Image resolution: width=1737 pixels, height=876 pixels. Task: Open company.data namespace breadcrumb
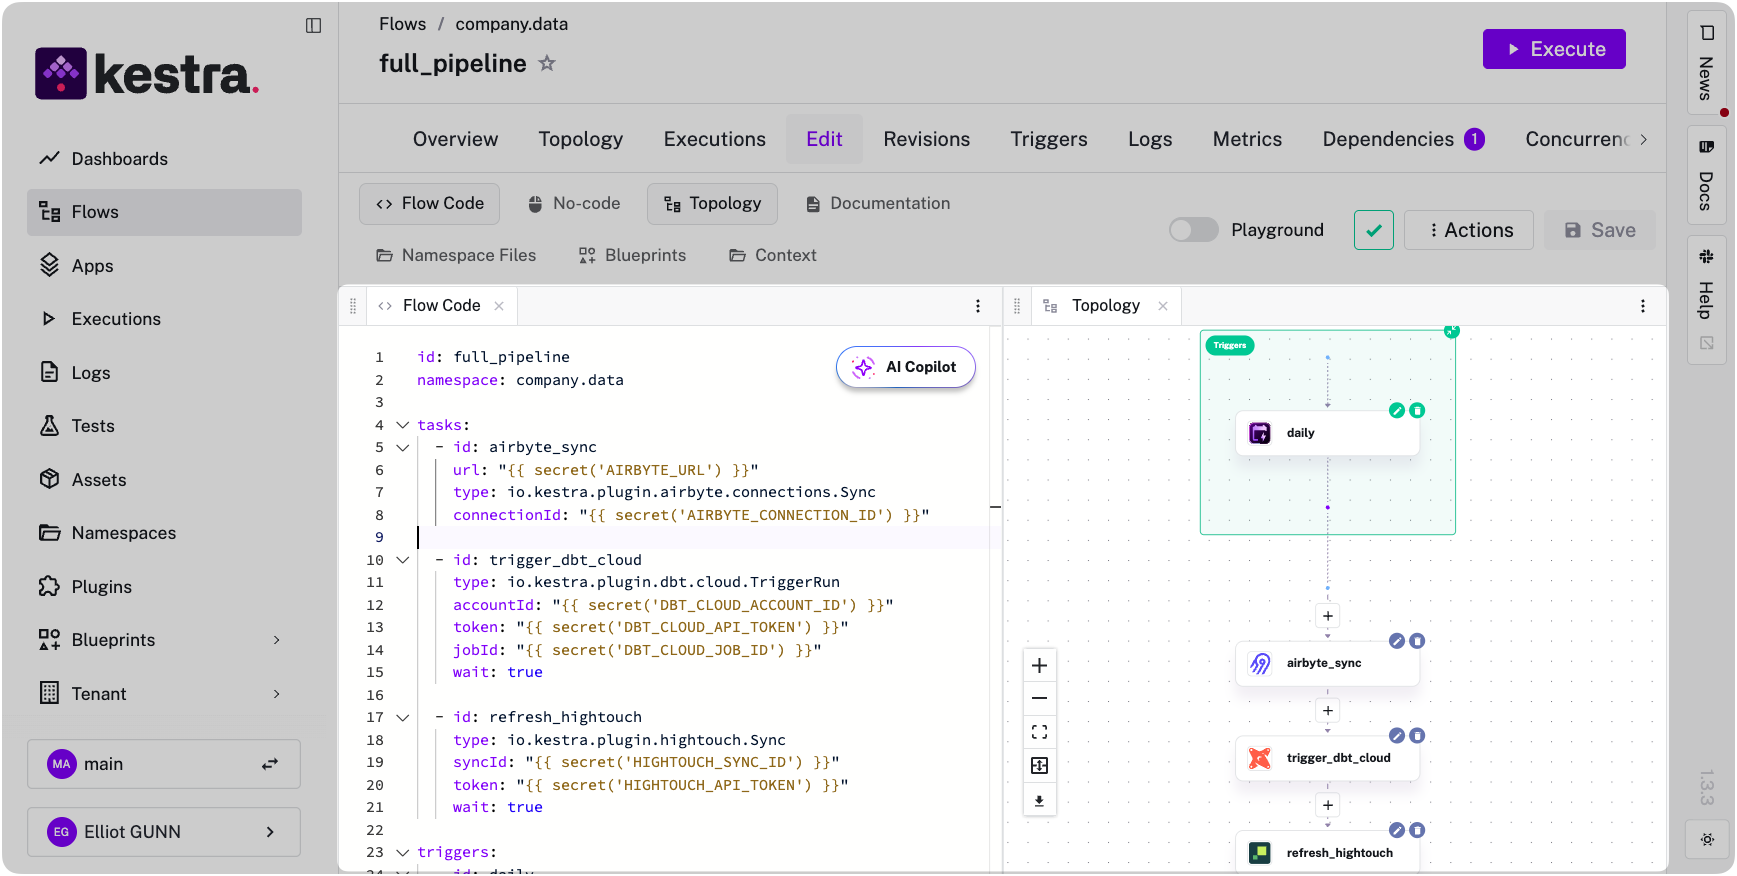pos(511,24)
